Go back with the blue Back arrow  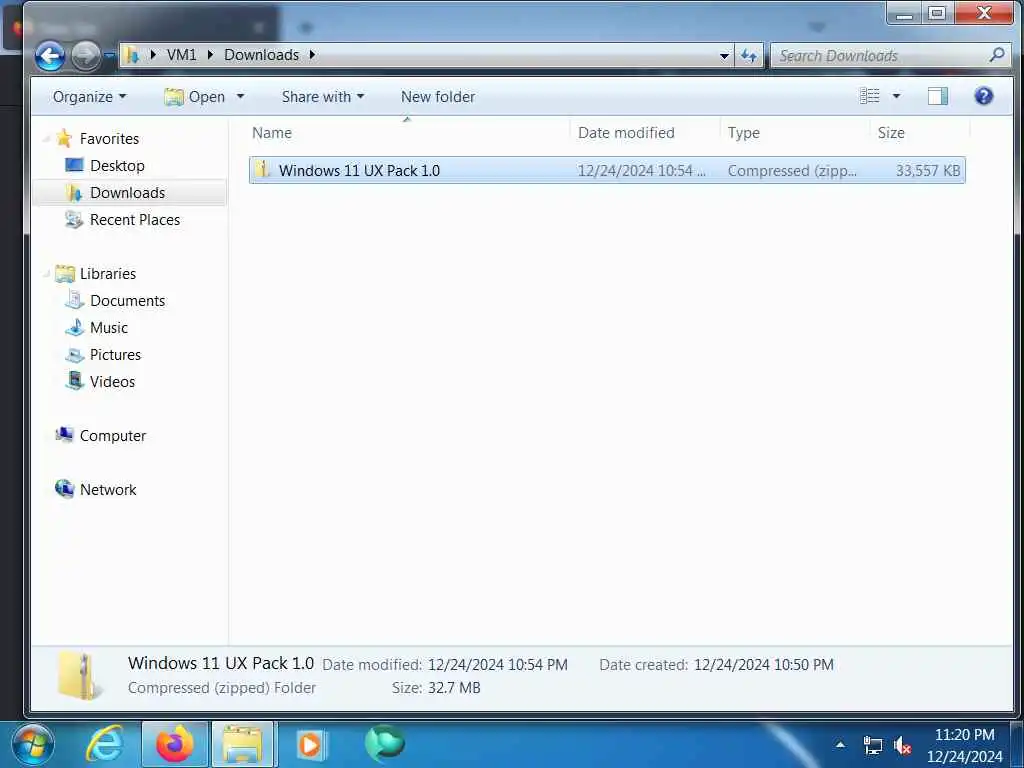click(50, 56)
